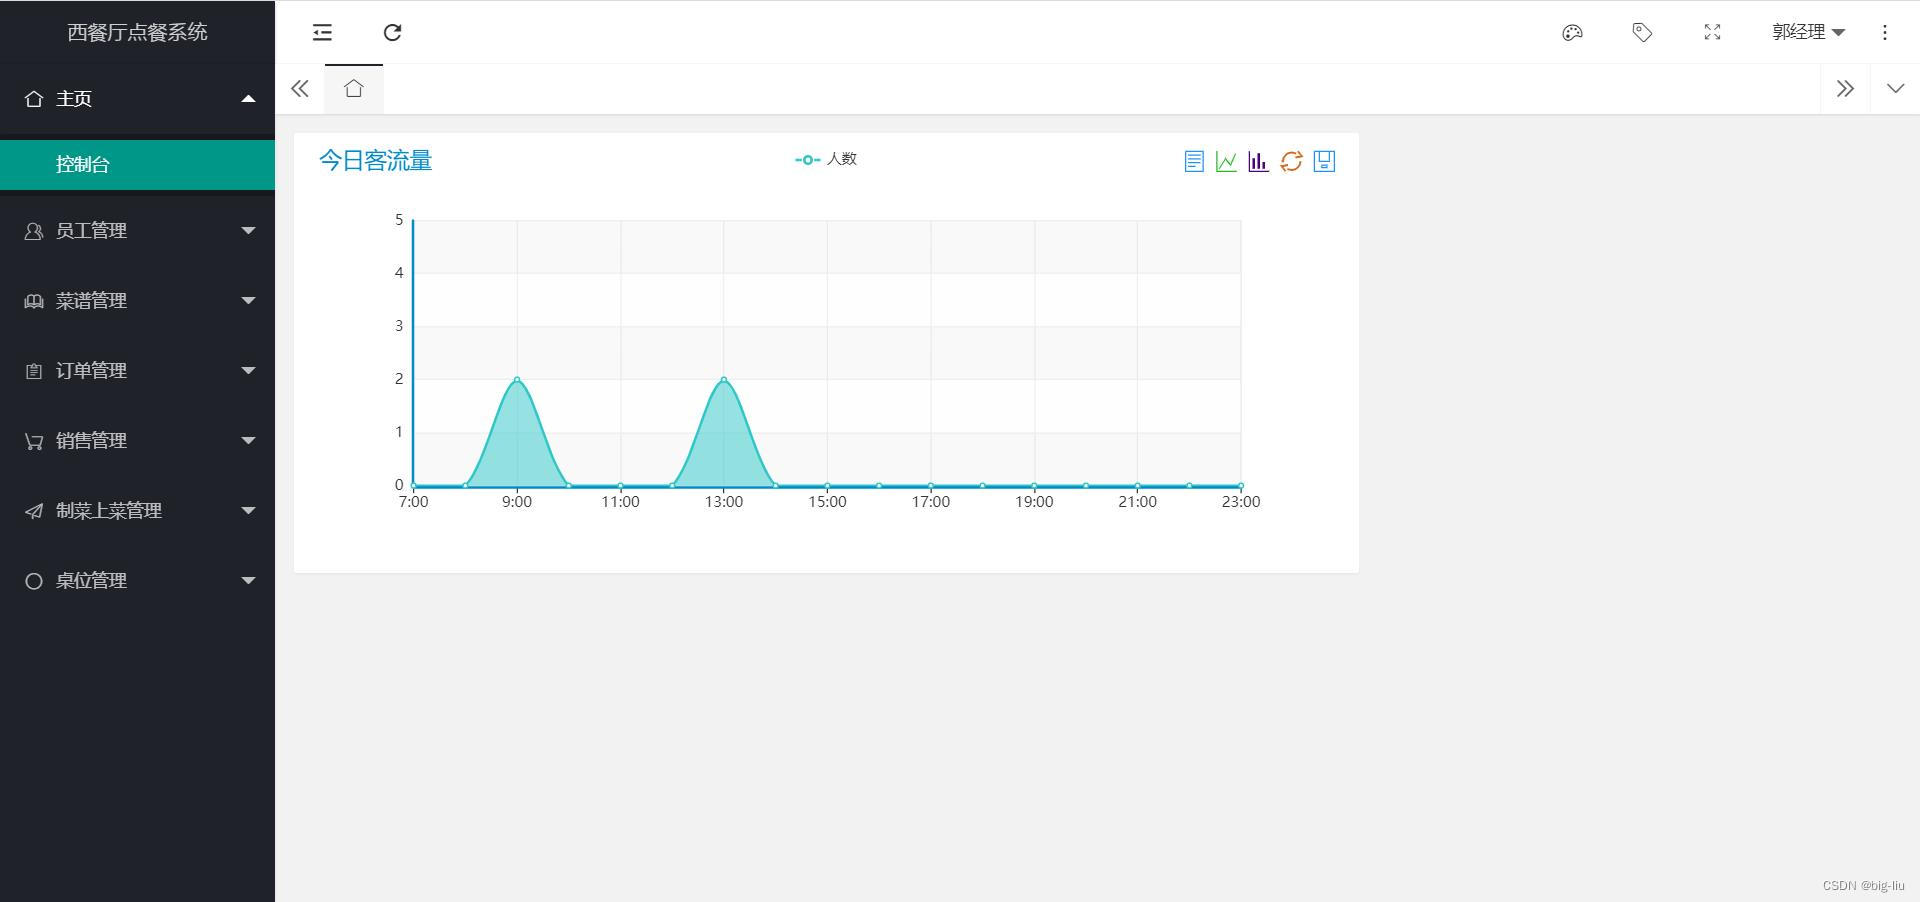Click the 23:00 data point
Screen dimensions: 1920x902
[x=1241, y=486]
